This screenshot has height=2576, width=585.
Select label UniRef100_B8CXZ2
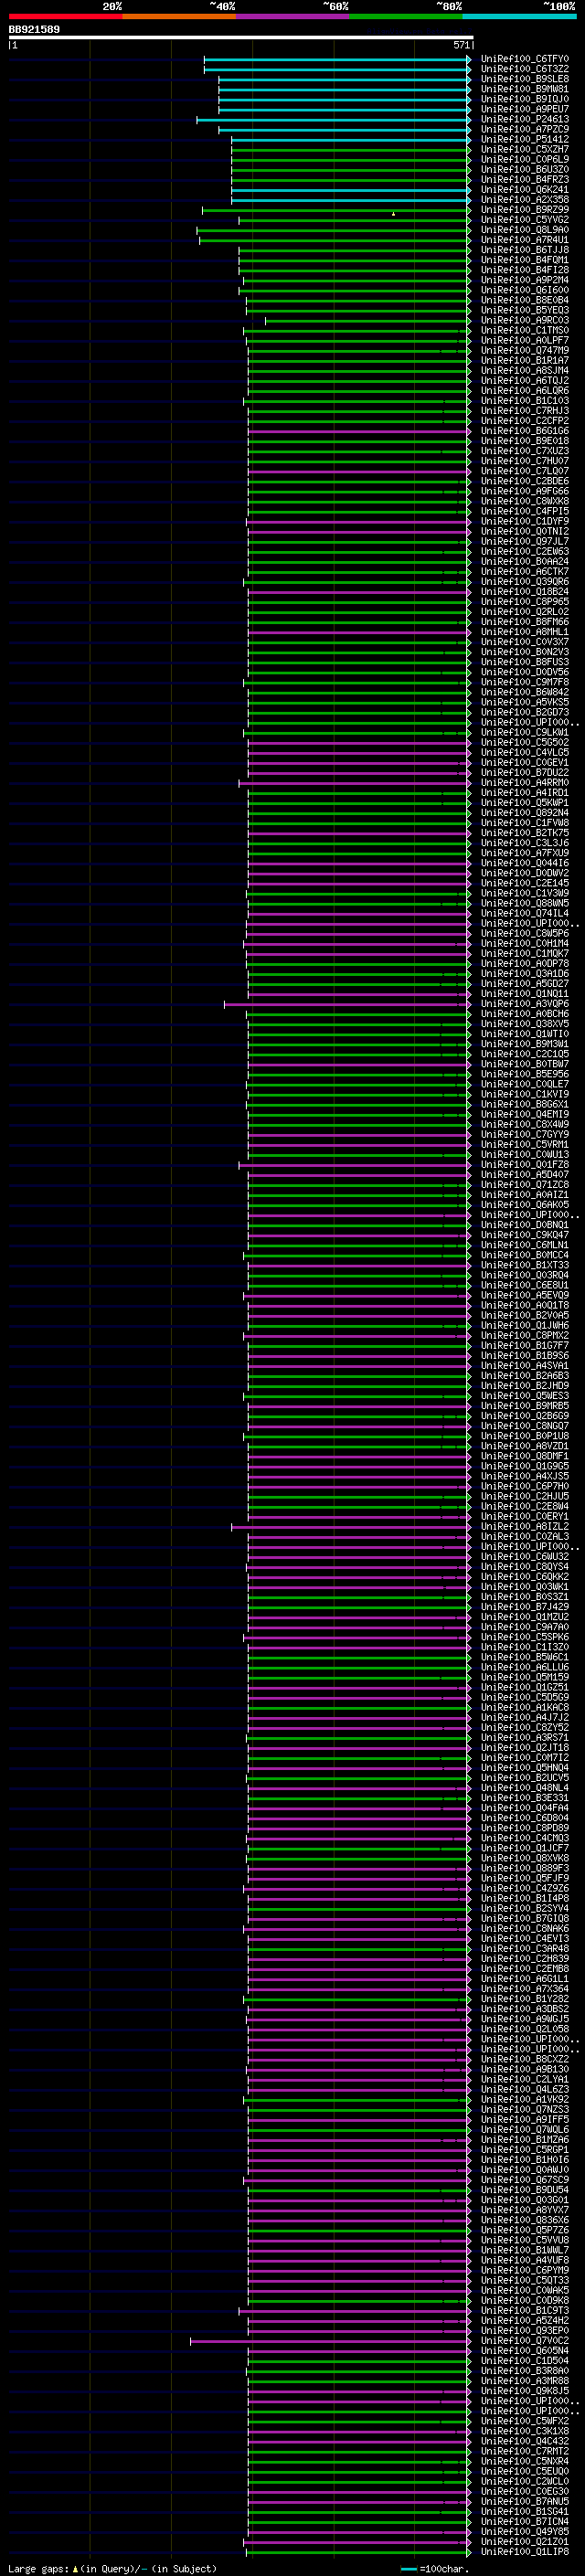[x=525, y=2059]
